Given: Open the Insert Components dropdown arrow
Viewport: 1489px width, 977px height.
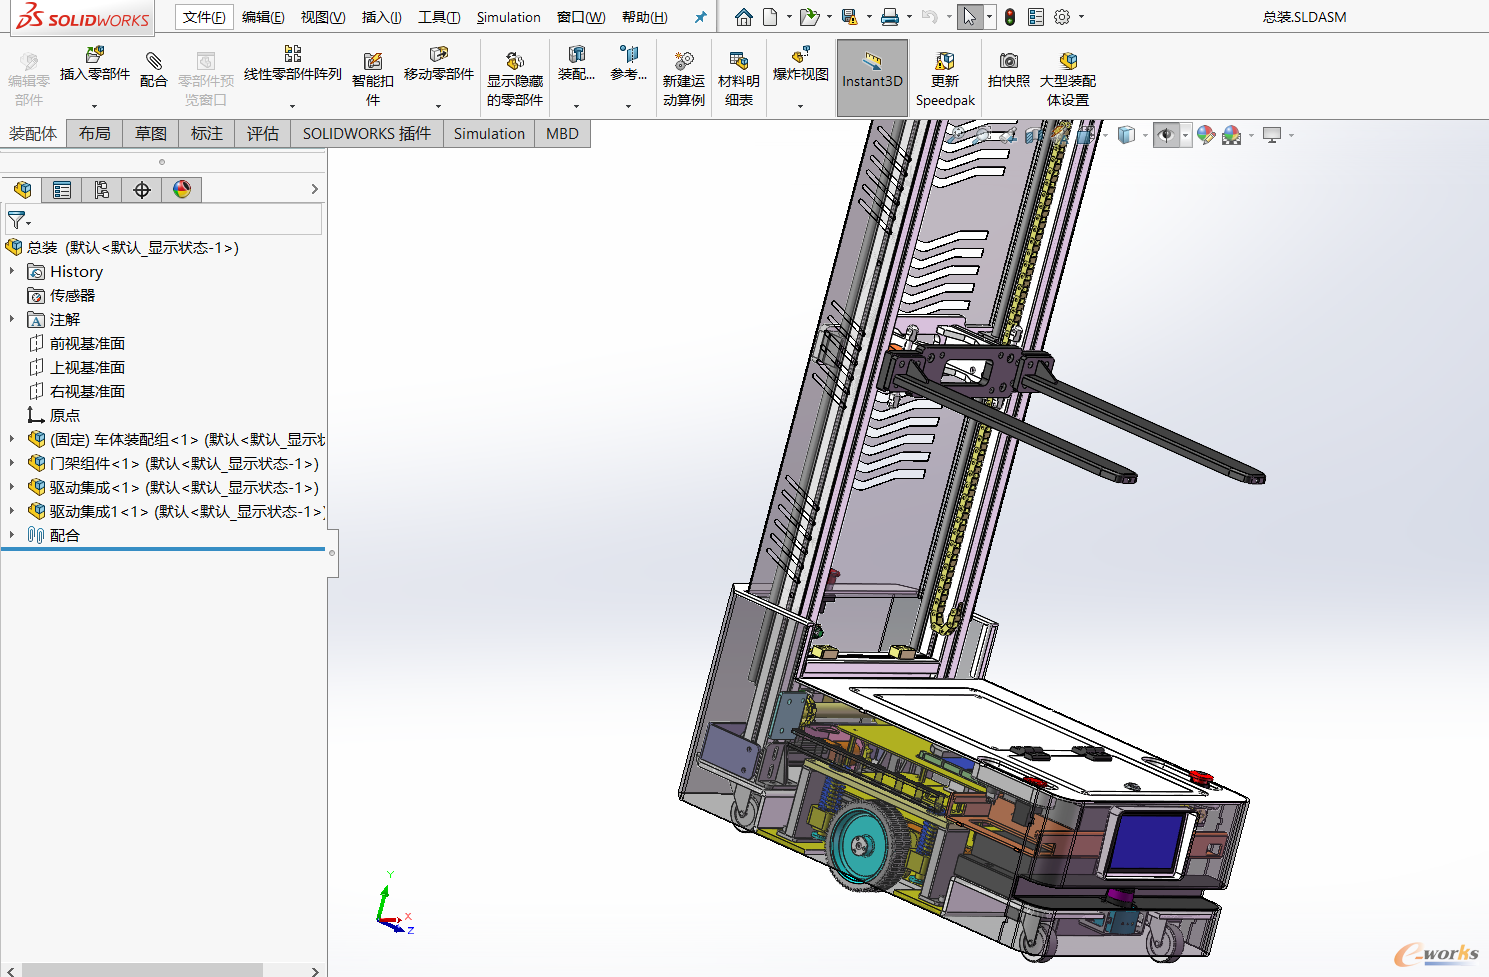Looking at the screenshot, I should click(x=95, y=106).
